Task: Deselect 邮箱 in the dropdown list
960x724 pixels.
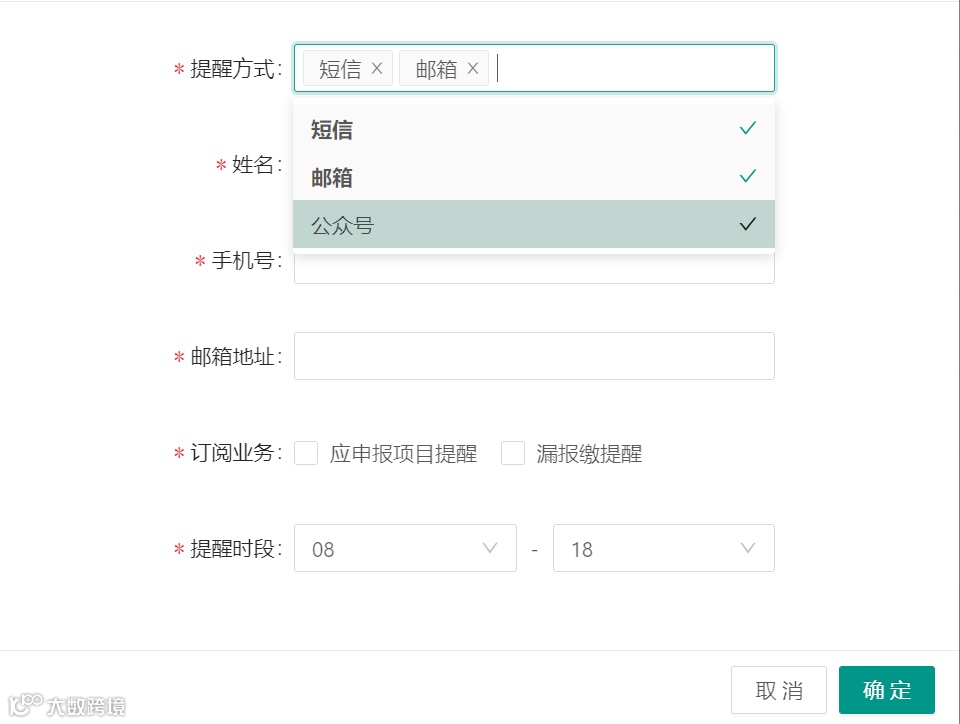Action: coord(333,177)
